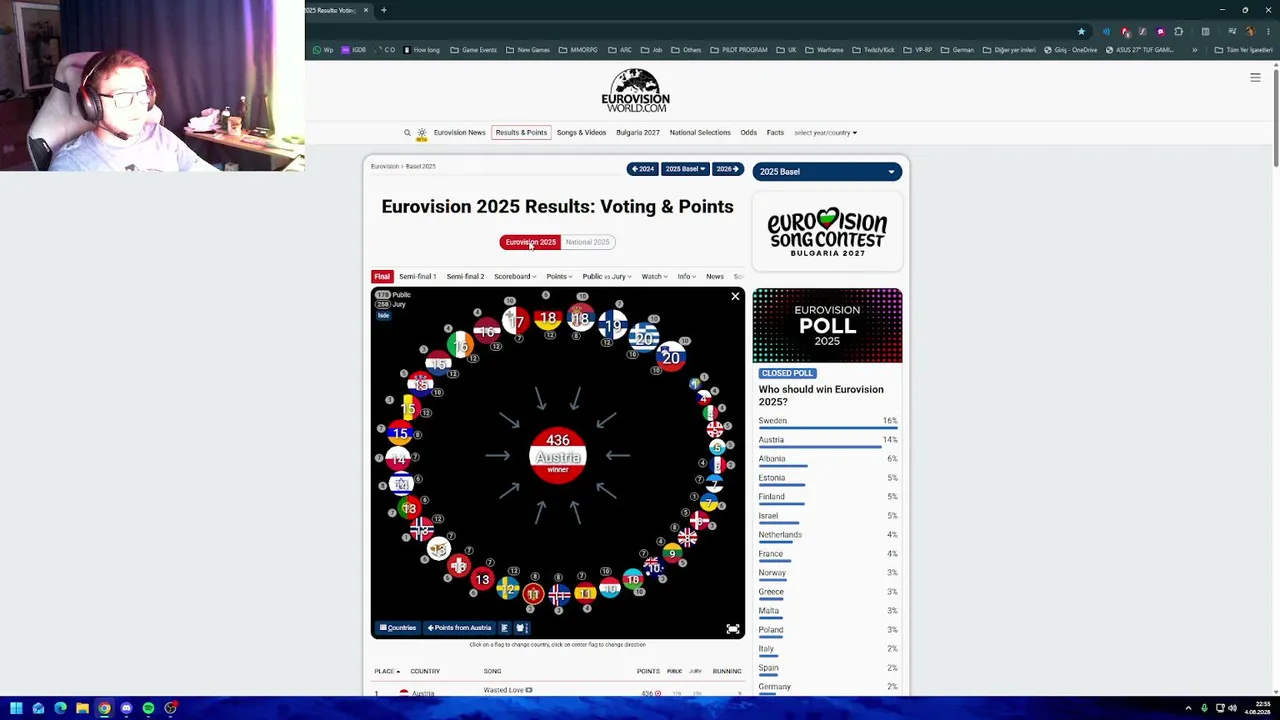
Task: Expand the voting wheel to fullscreen
Action: (x=733, y=629)
